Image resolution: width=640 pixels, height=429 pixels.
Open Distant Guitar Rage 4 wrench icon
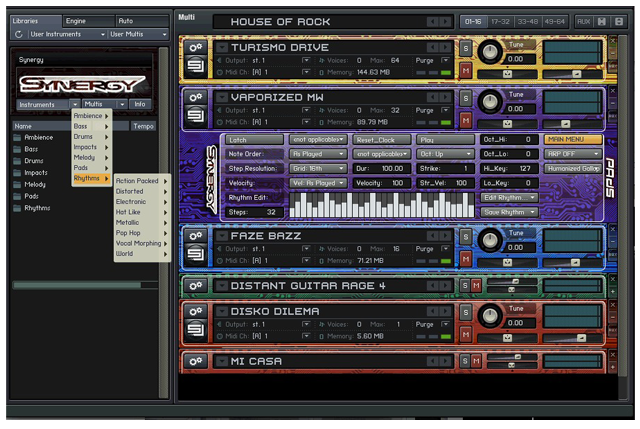click(x=196, y=285)
